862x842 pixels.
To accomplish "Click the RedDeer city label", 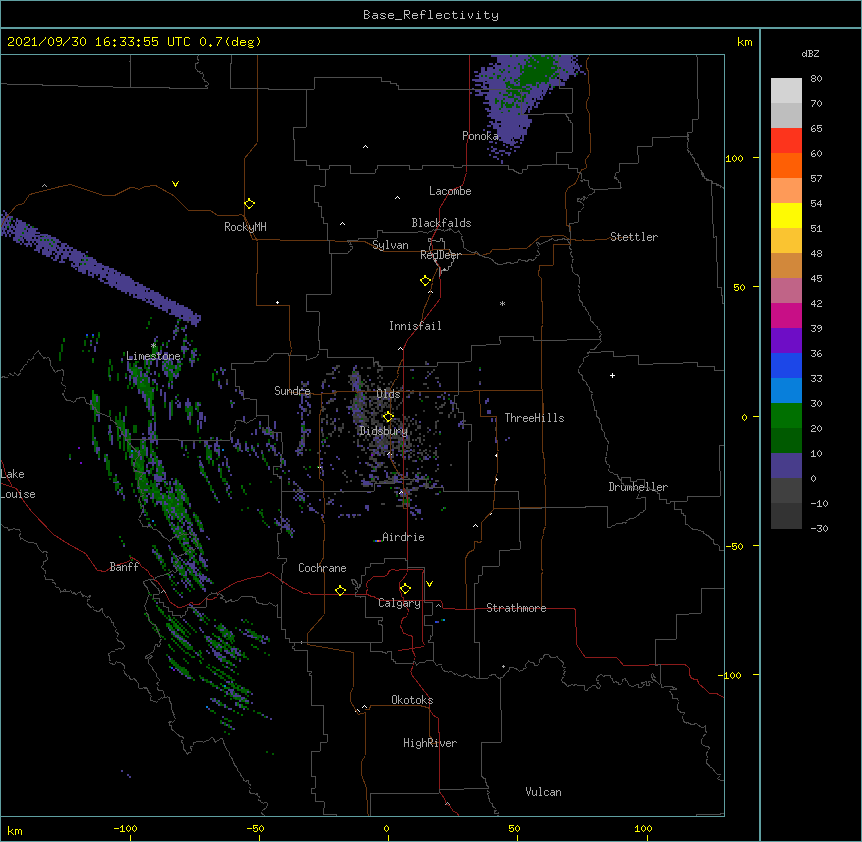I will (x=440, y=255).
